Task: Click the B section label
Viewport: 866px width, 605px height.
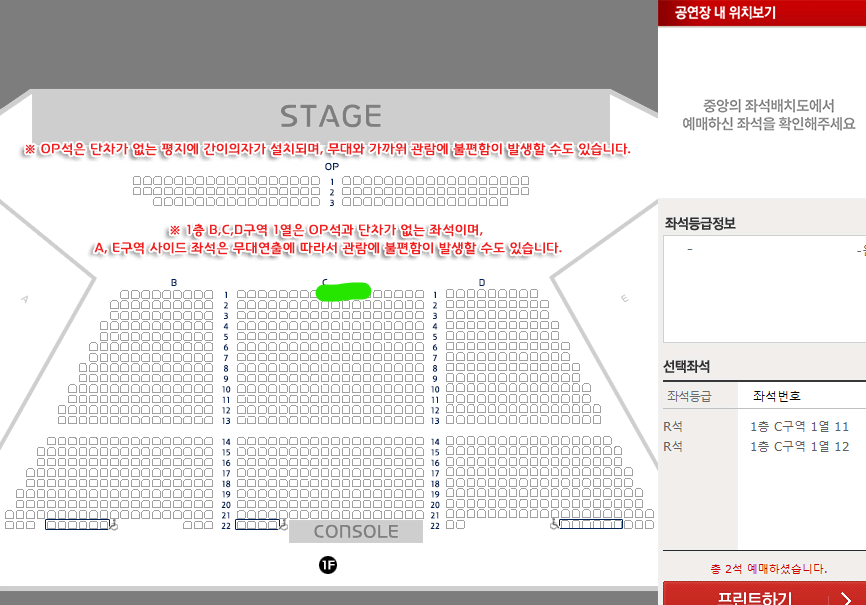Action: (173, 282)
